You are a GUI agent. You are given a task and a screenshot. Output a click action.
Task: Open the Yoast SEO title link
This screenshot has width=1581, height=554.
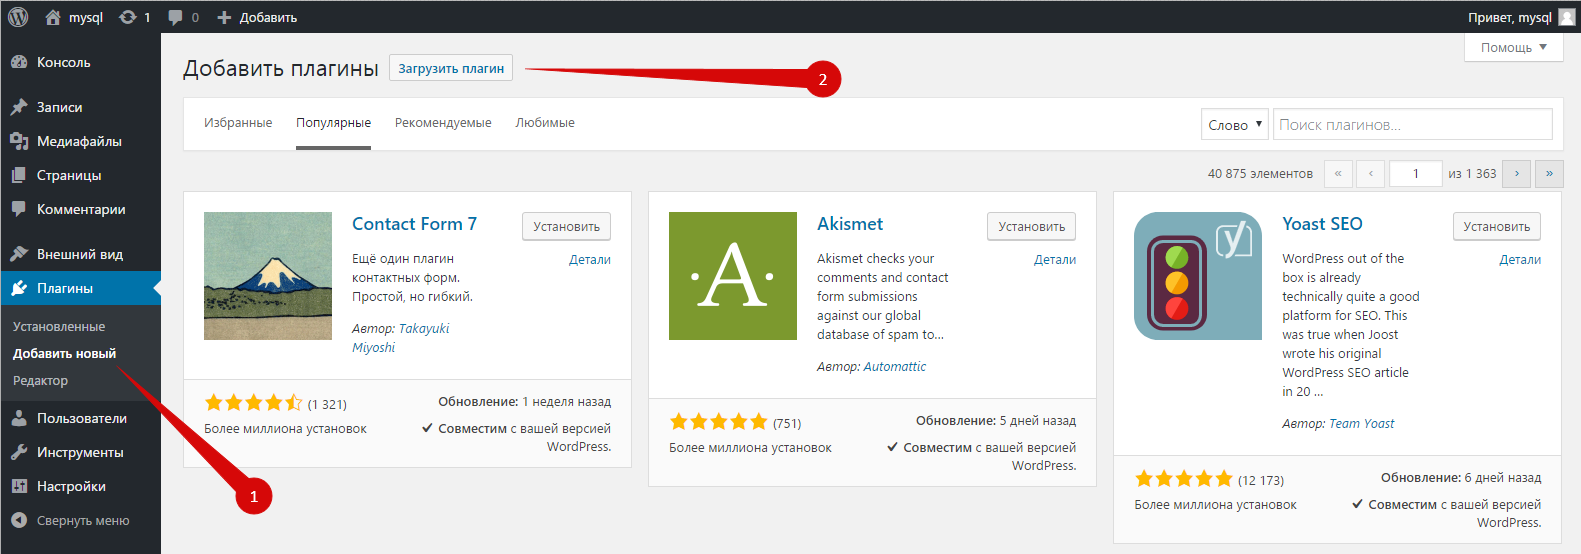(x=1322, y=224)
